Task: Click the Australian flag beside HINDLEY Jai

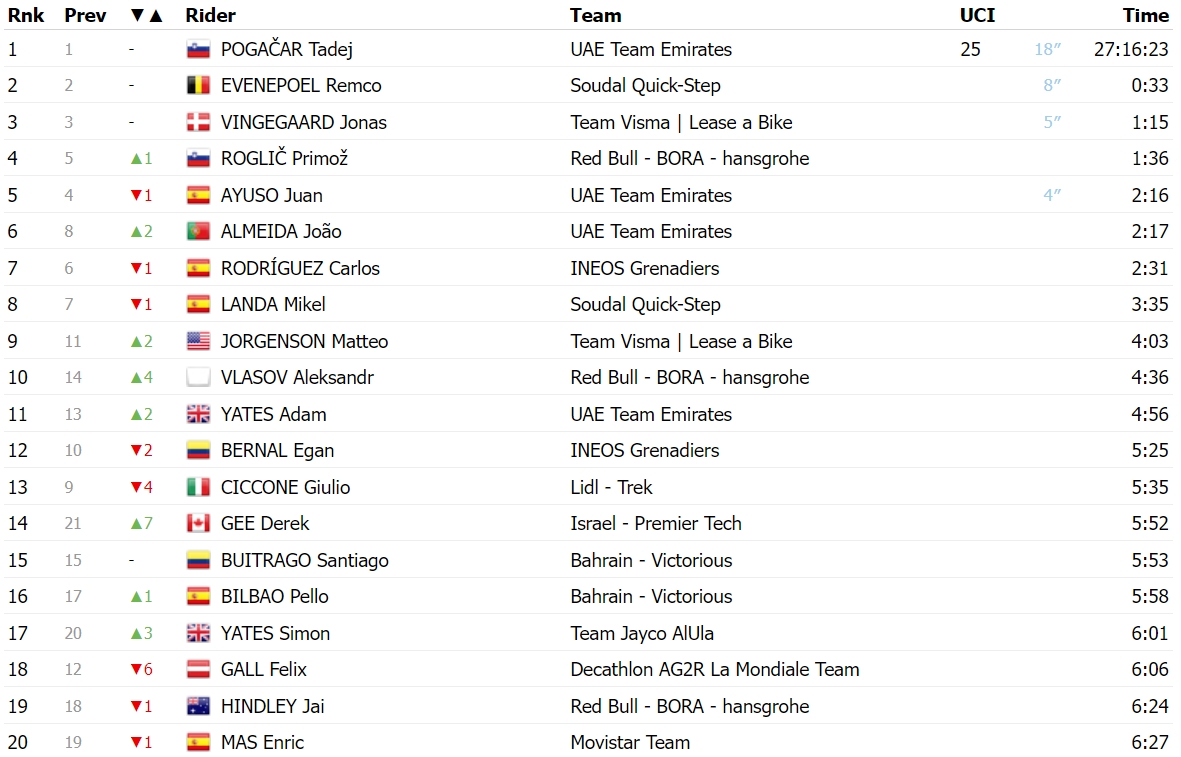Action: tap(198, 707)
